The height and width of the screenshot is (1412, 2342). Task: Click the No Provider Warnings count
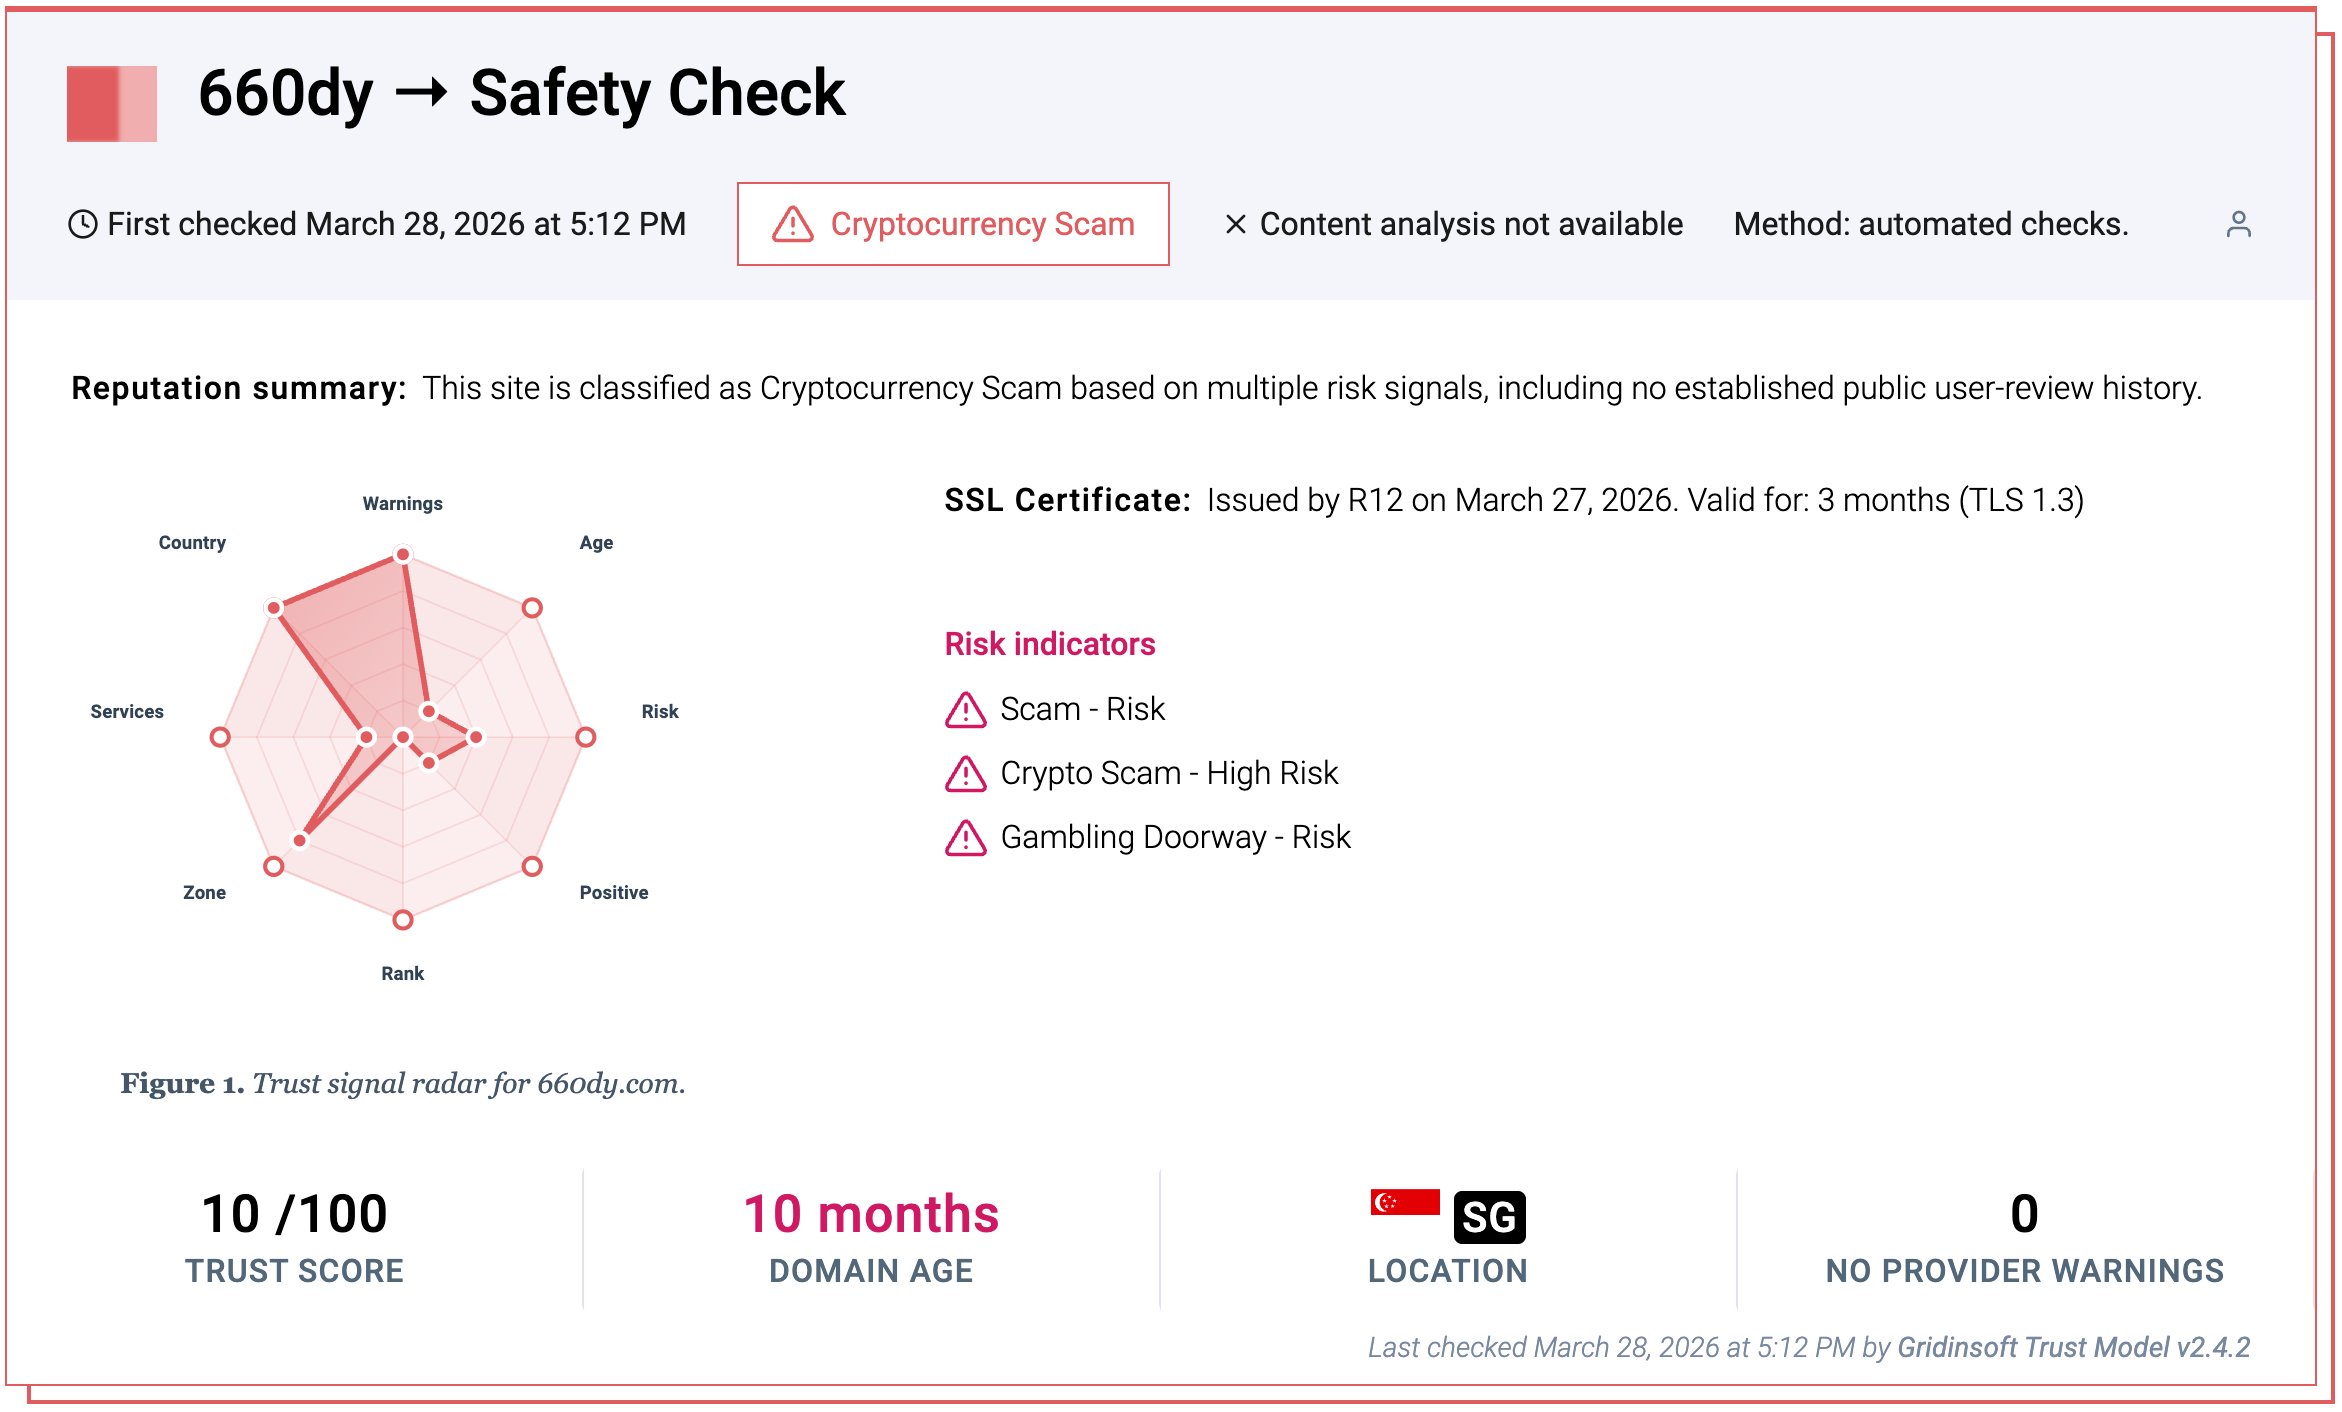[x=2024, y=1214]
